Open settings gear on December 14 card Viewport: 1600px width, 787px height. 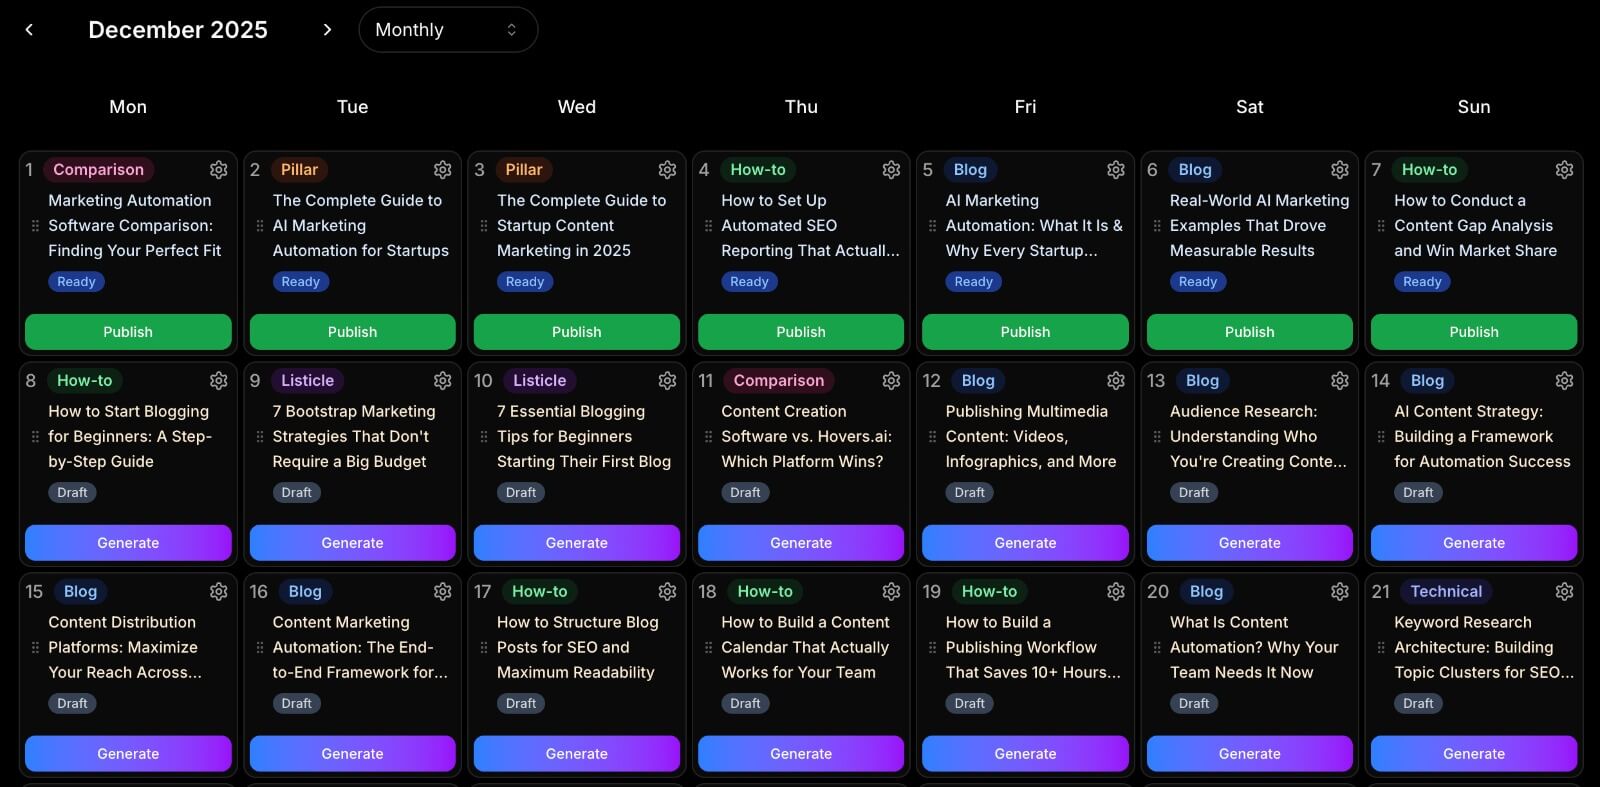click(1564, 381)
